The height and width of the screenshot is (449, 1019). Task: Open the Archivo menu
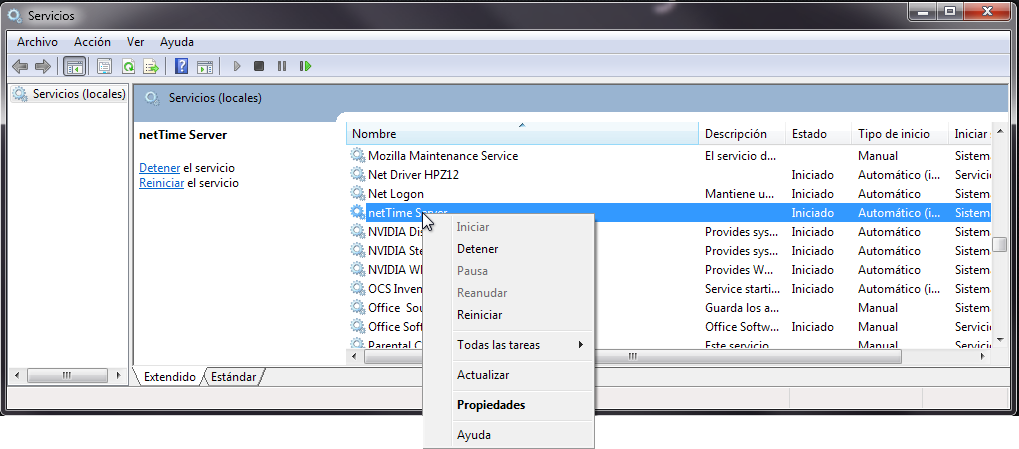(x=37, y=42)
